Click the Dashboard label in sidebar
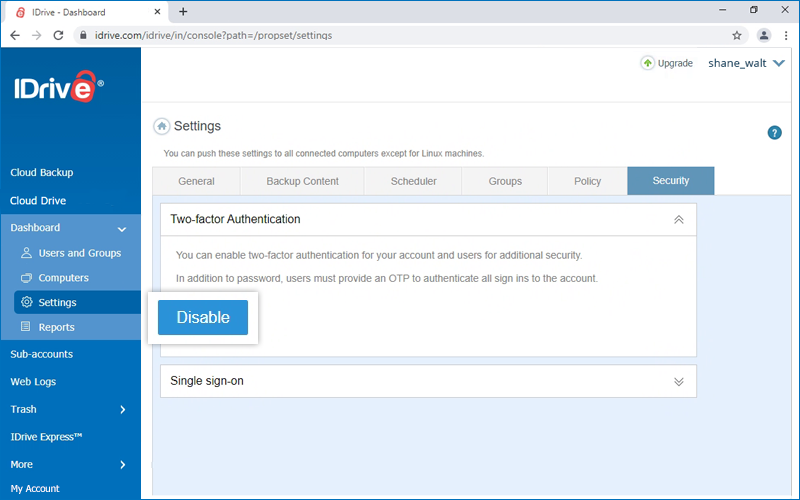800x500 pixels. 35,228
